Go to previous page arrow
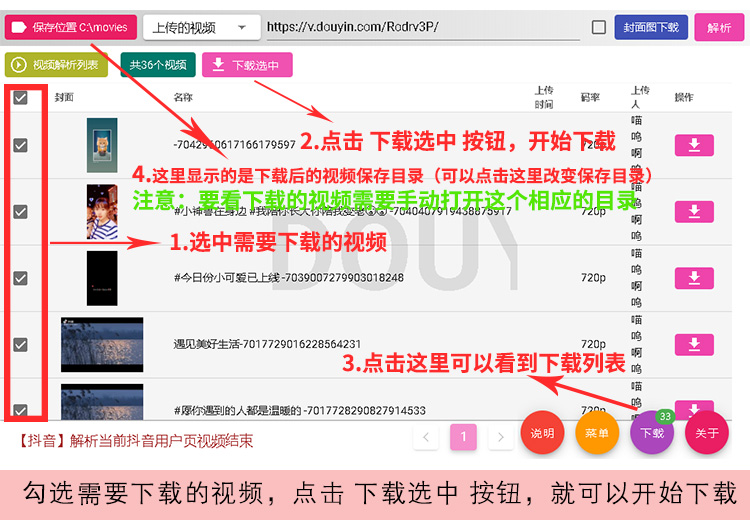 click(x=426, y=437)
